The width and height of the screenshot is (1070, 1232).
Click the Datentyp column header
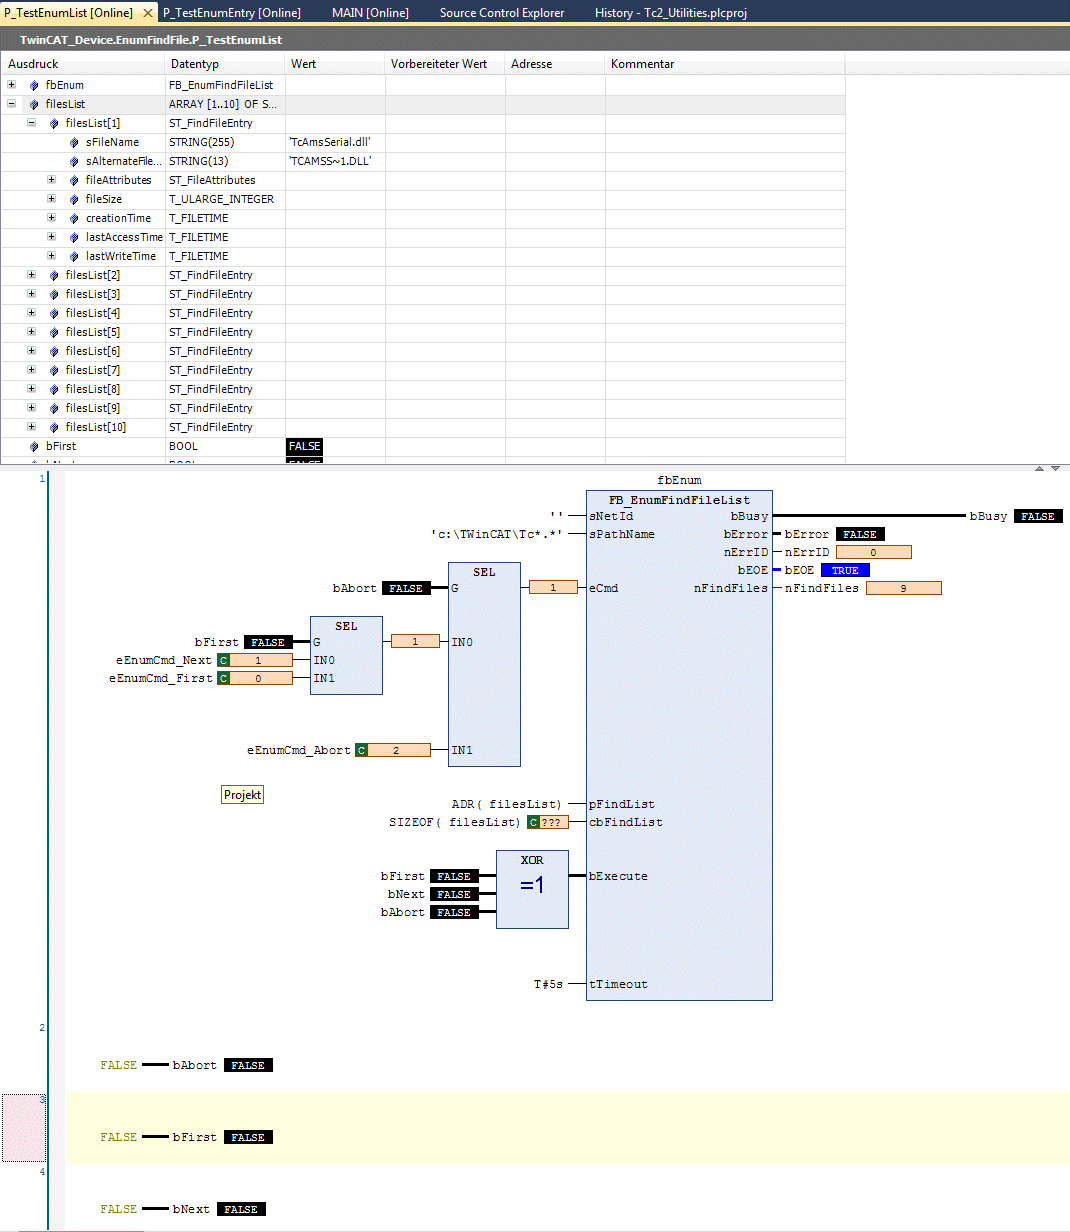coord(225,64)
